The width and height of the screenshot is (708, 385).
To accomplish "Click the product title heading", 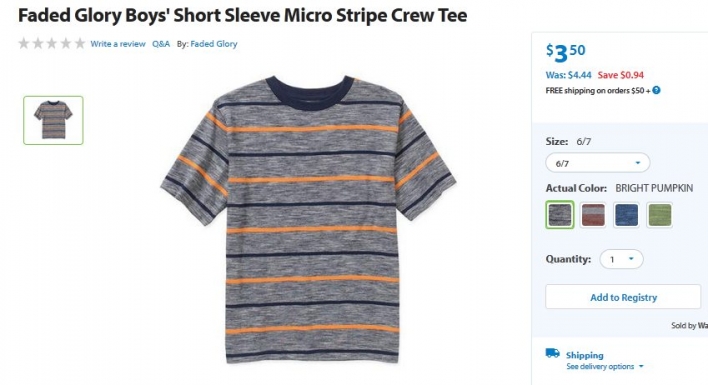I will pos(242,15).
